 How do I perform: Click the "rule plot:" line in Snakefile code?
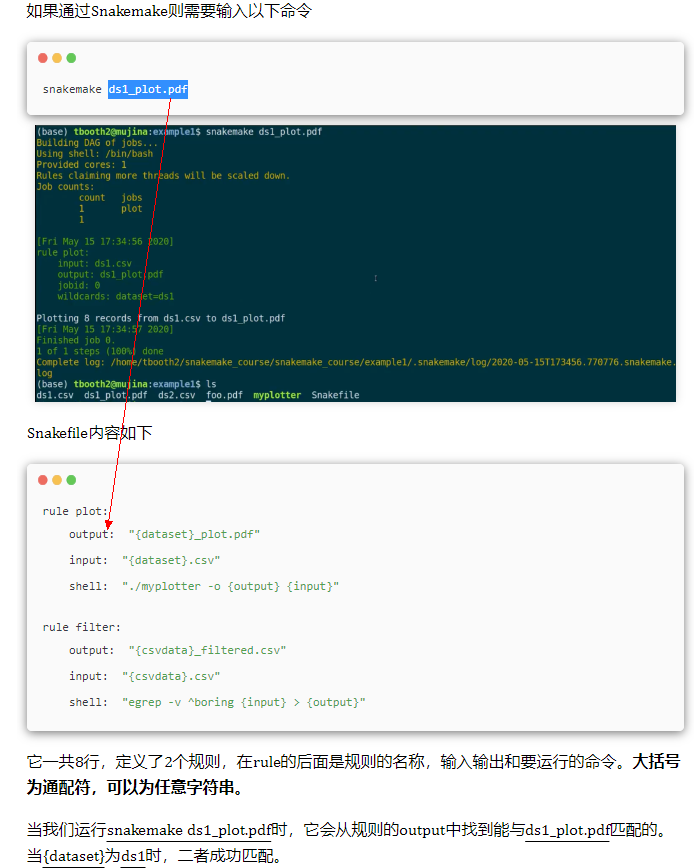(75, 511)
